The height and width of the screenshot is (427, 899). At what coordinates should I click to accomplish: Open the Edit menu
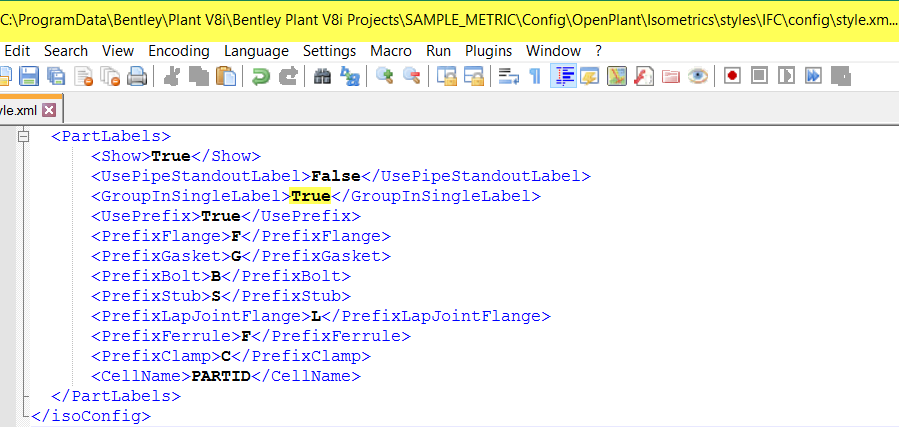click(17, 51)
